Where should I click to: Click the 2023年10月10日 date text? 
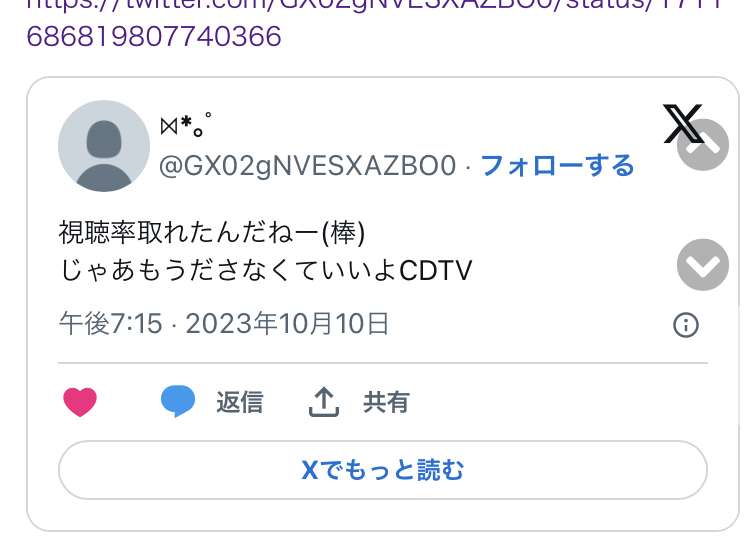pos(287,323)
